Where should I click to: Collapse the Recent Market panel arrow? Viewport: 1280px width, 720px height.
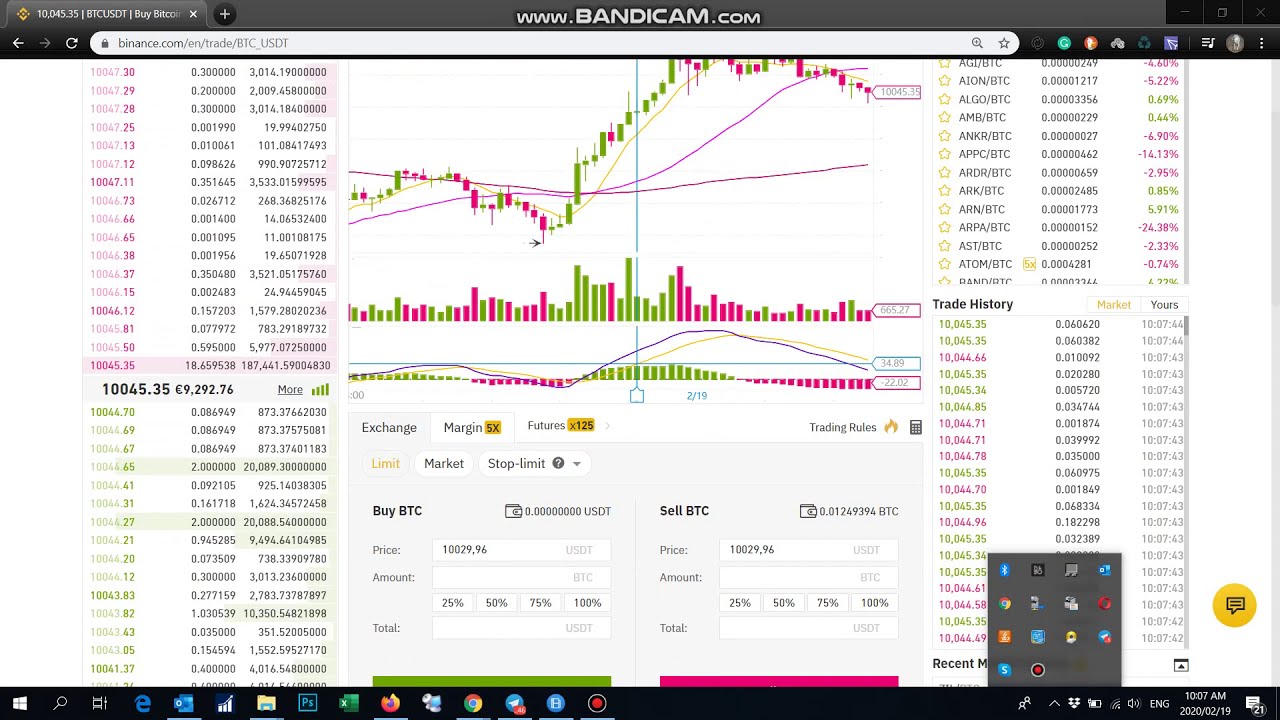(1181, 666)
